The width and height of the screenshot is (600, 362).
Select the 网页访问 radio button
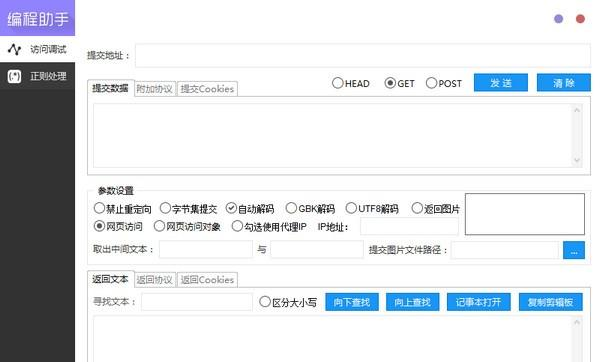pyautogui.click(x=118, y=227)
